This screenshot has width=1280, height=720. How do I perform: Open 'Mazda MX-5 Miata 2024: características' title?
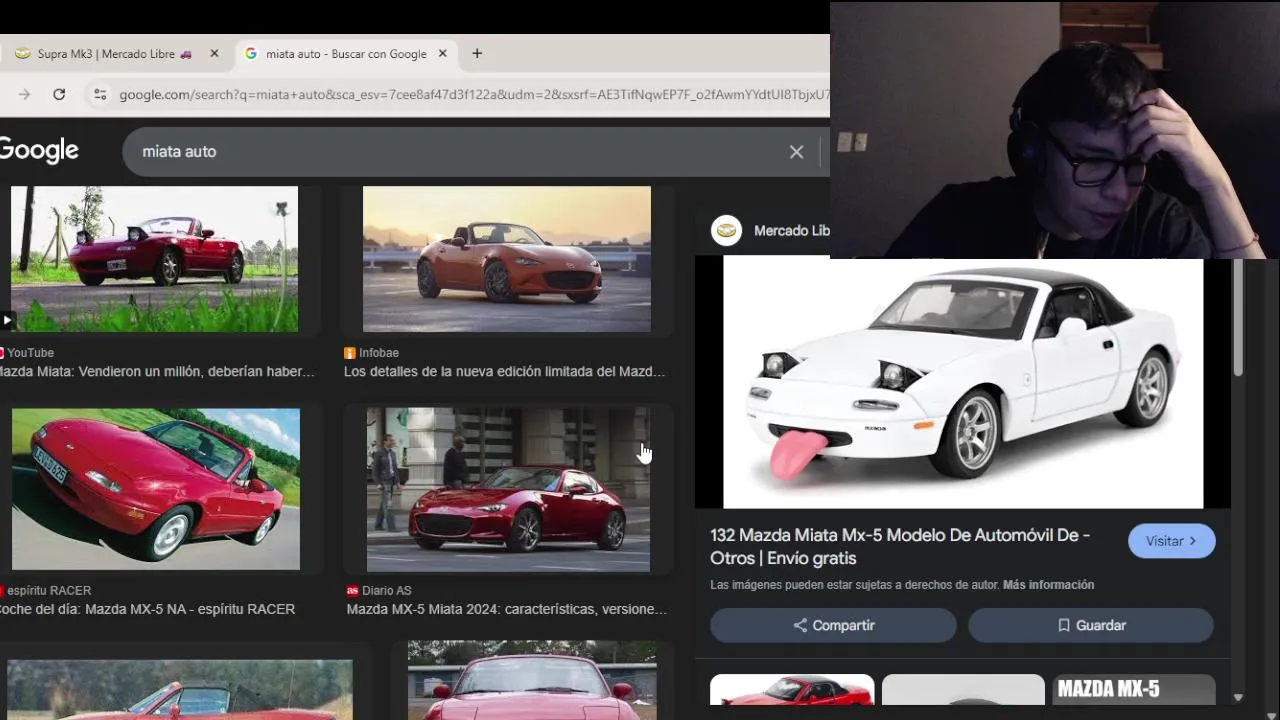[x=506, y=610]
